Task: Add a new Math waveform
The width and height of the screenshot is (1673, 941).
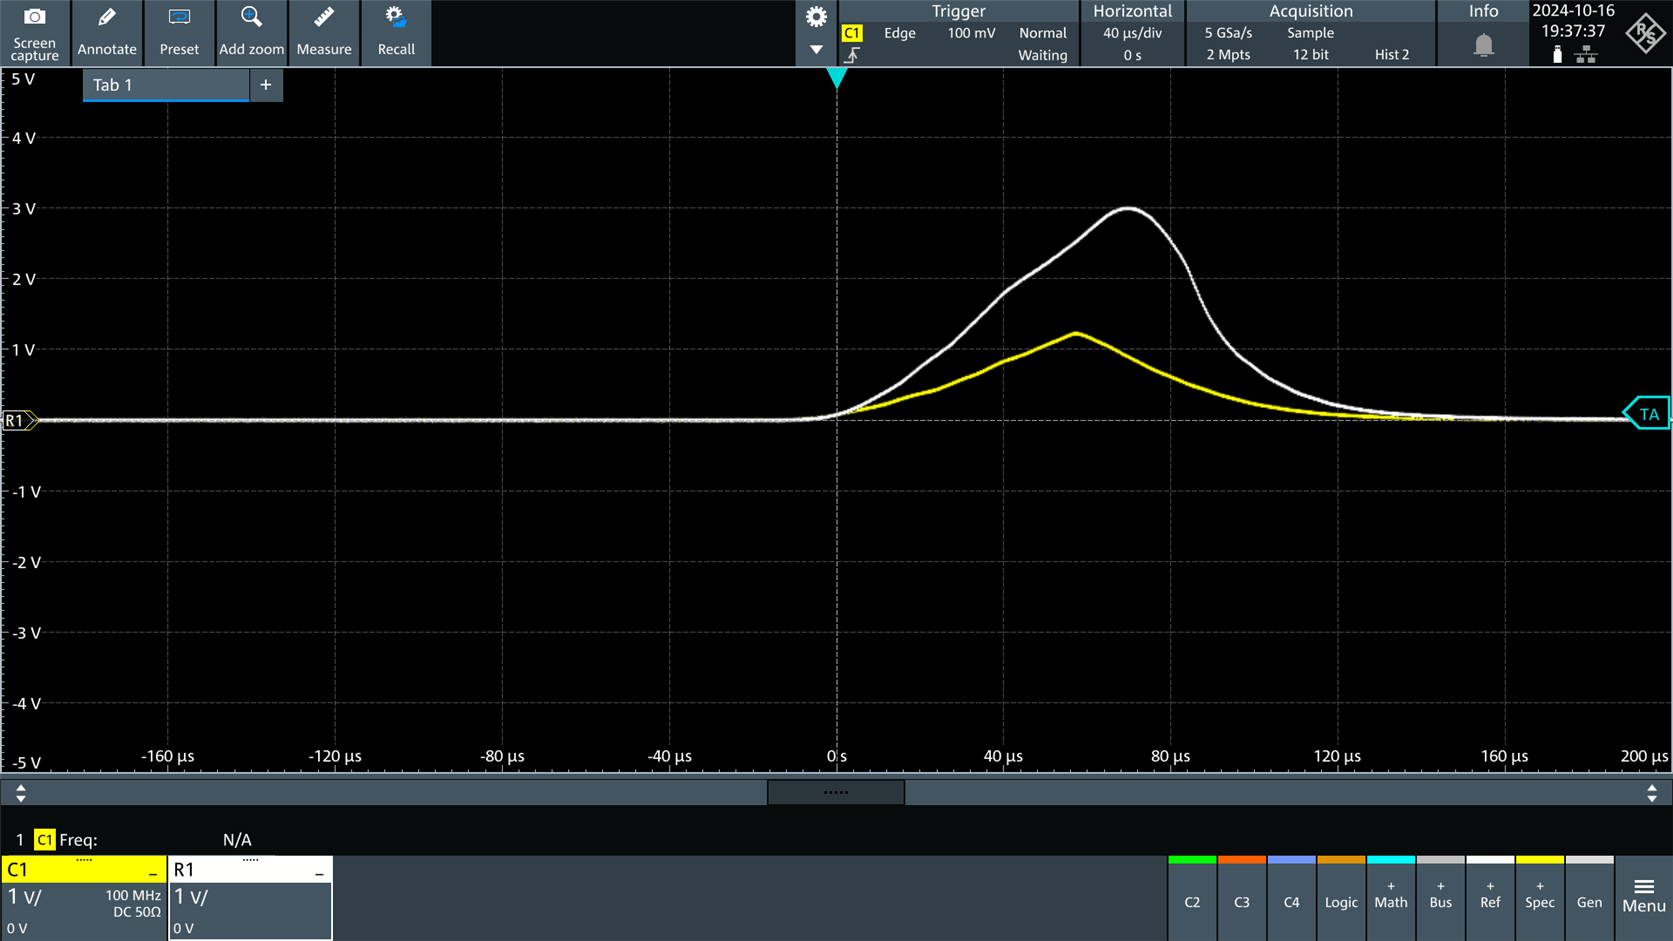Action: [x=1390, y=897]
